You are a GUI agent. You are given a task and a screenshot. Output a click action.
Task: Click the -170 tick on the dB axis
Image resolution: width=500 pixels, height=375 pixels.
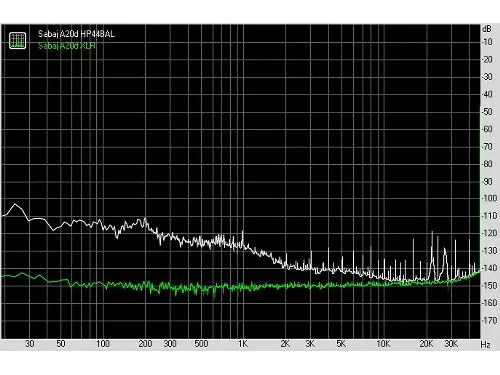click(x=489, y=320)
